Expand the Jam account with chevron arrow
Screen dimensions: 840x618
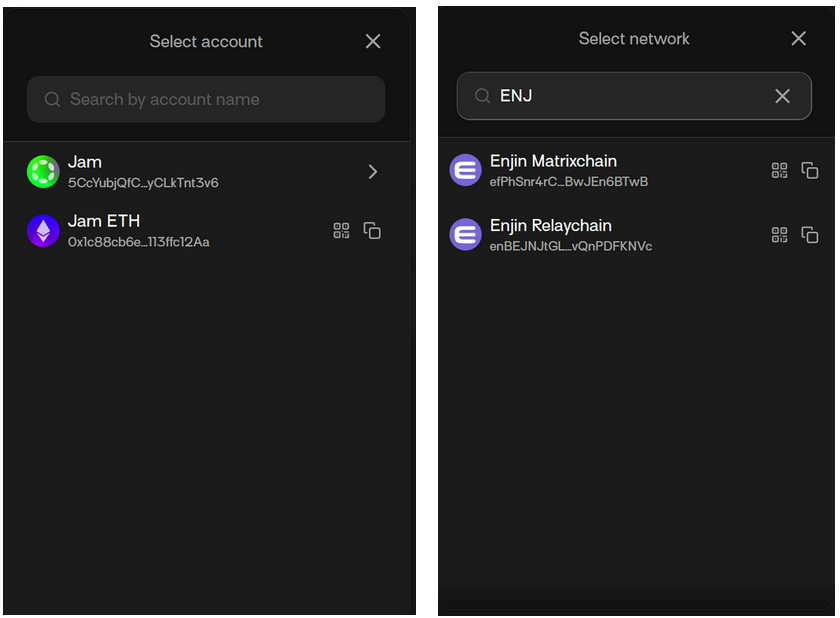click(373, 172)
